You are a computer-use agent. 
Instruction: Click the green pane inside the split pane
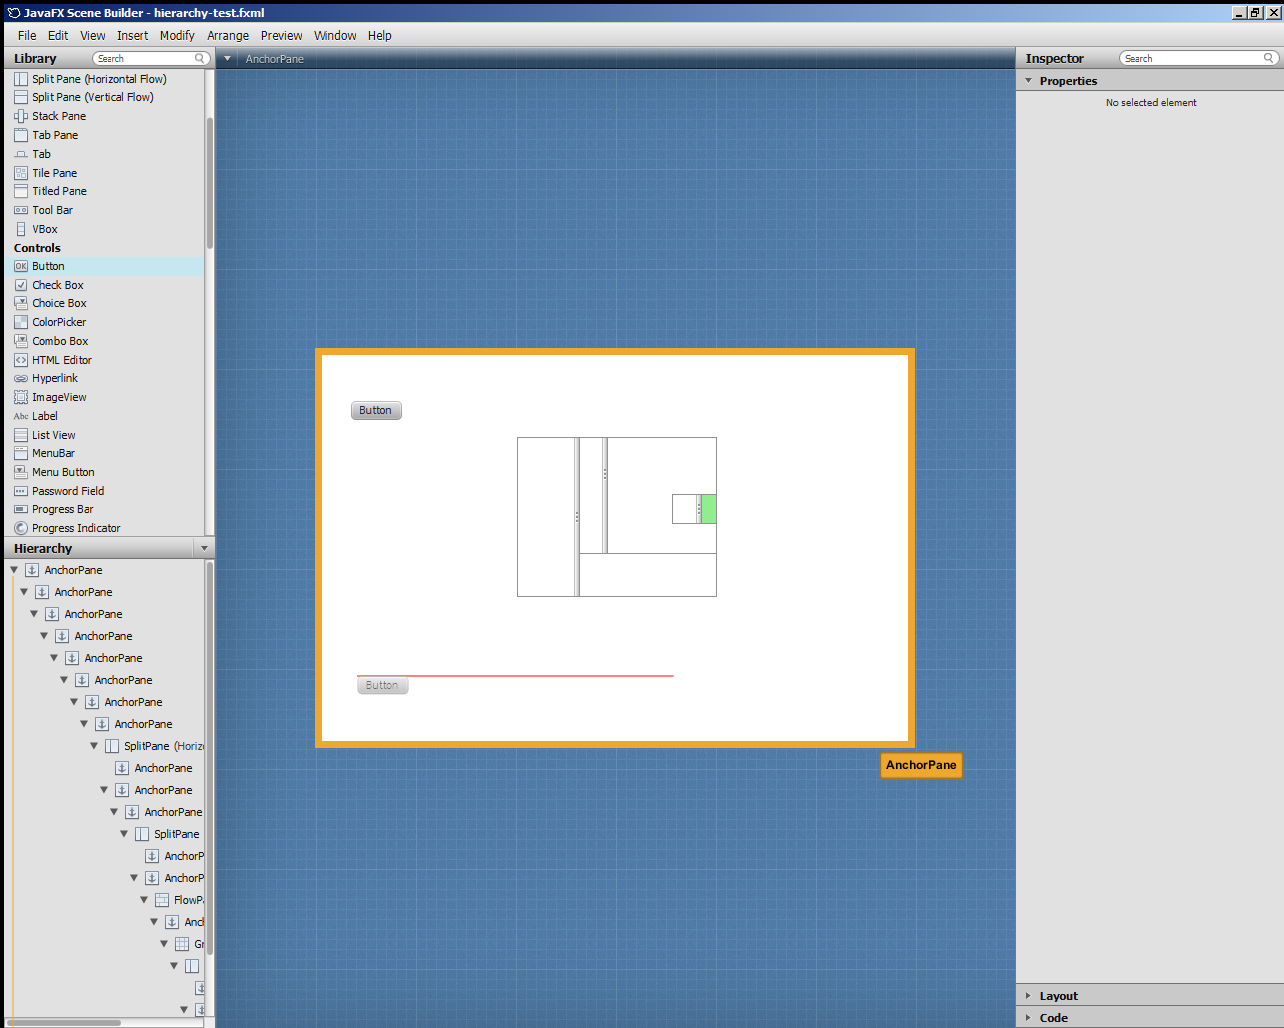(x=708, y=509)
